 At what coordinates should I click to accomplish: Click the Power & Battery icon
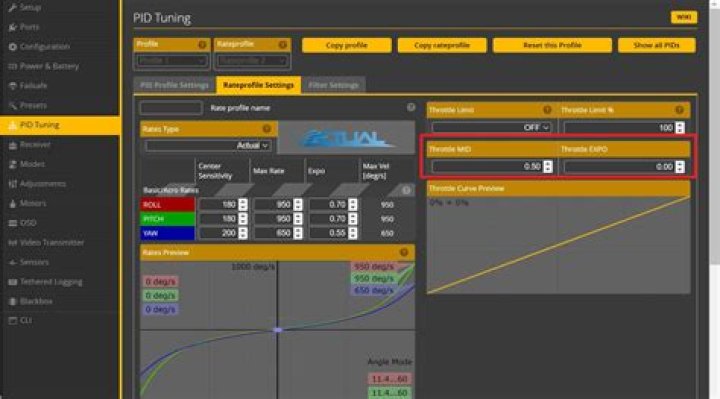coord(12,66)
